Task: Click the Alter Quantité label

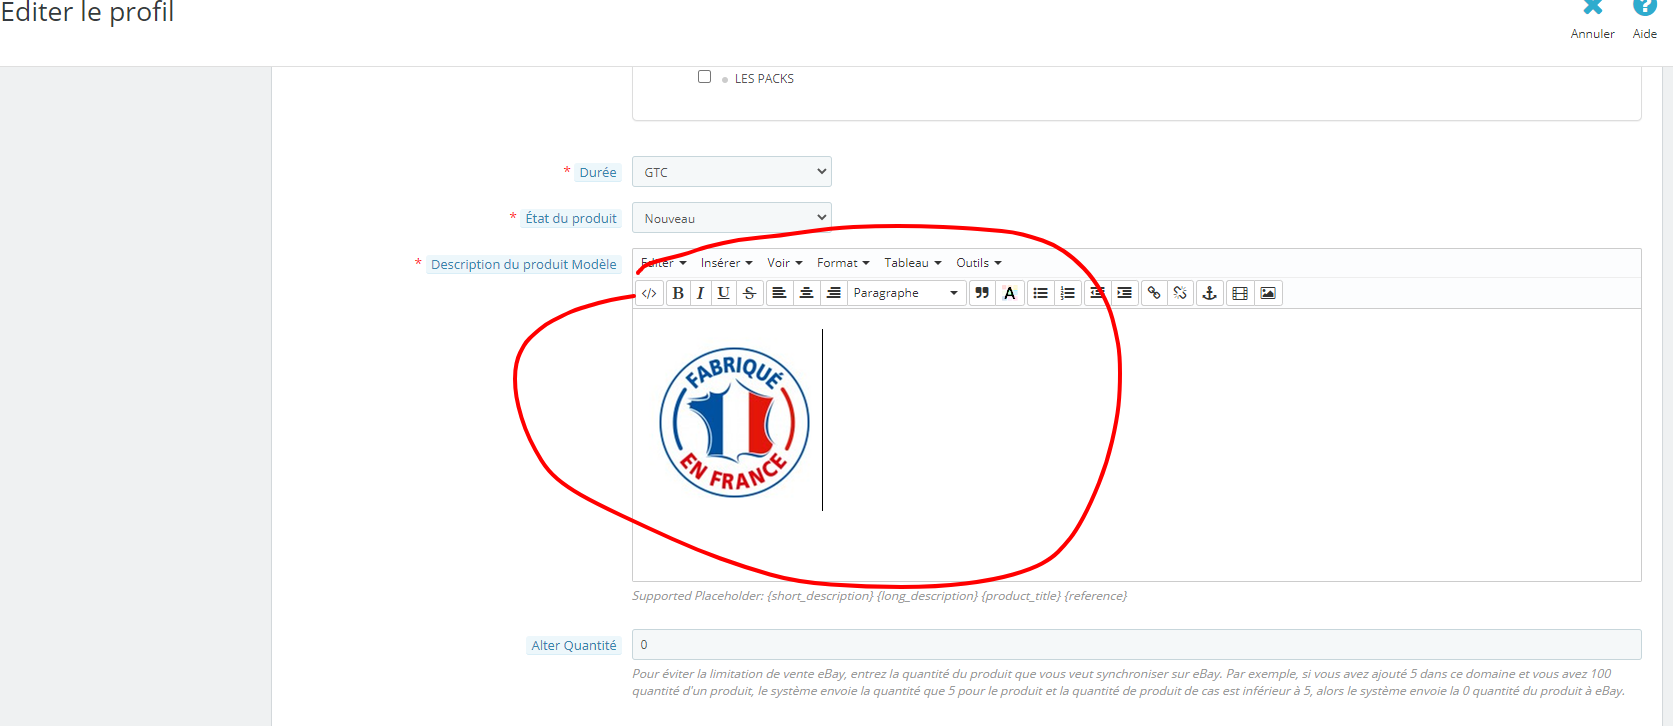Action: coord(574,645)
